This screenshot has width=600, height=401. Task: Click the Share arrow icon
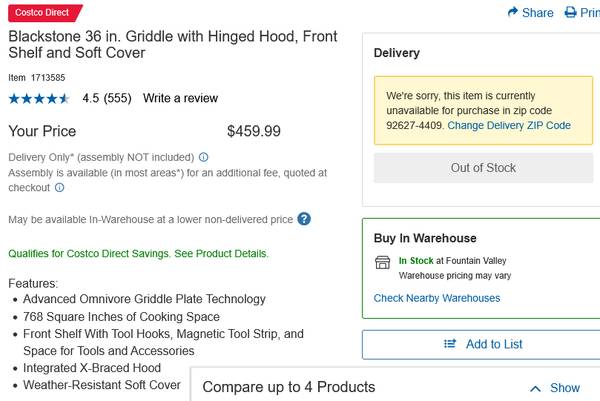point(513,12)
